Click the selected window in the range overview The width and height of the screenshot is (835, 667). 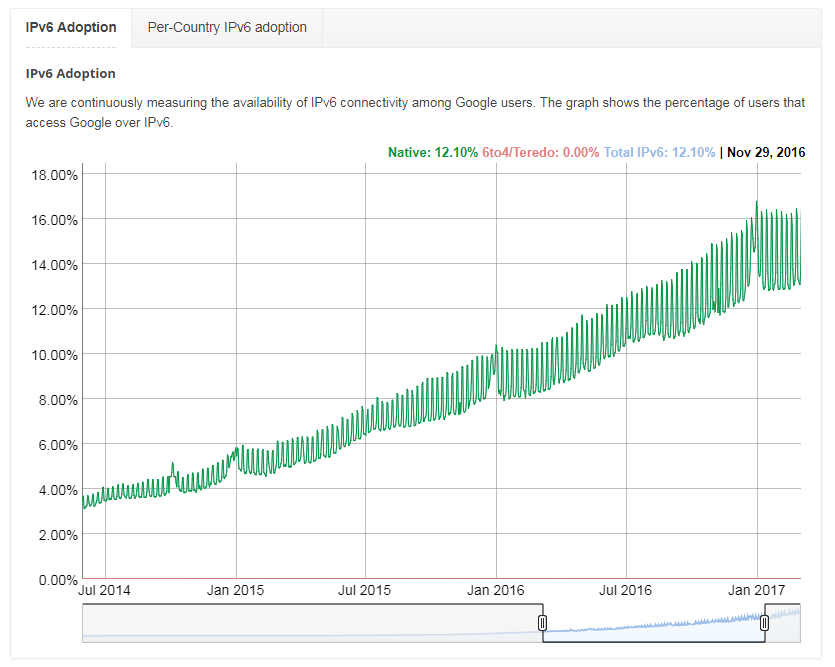coord(653,623)
